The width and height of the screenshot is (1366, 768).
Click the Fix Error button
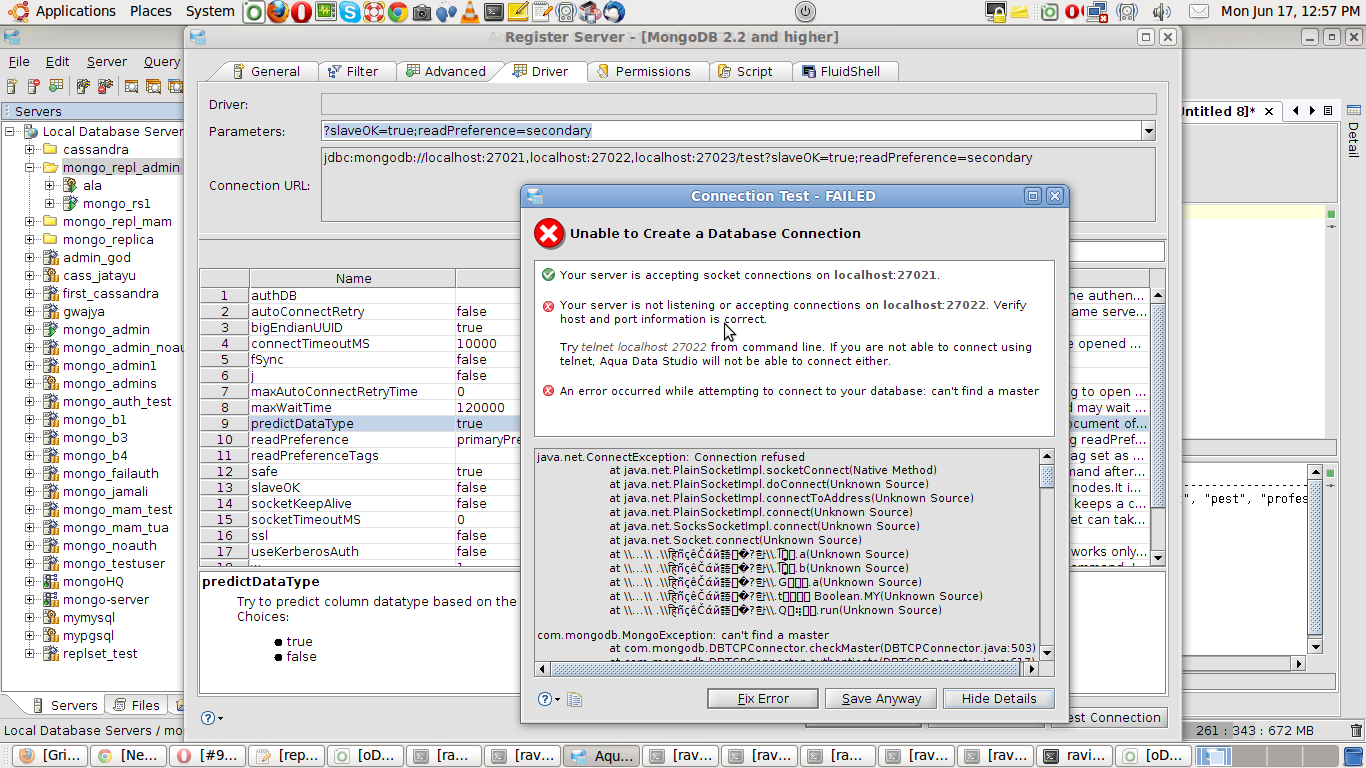pos(763,699)
